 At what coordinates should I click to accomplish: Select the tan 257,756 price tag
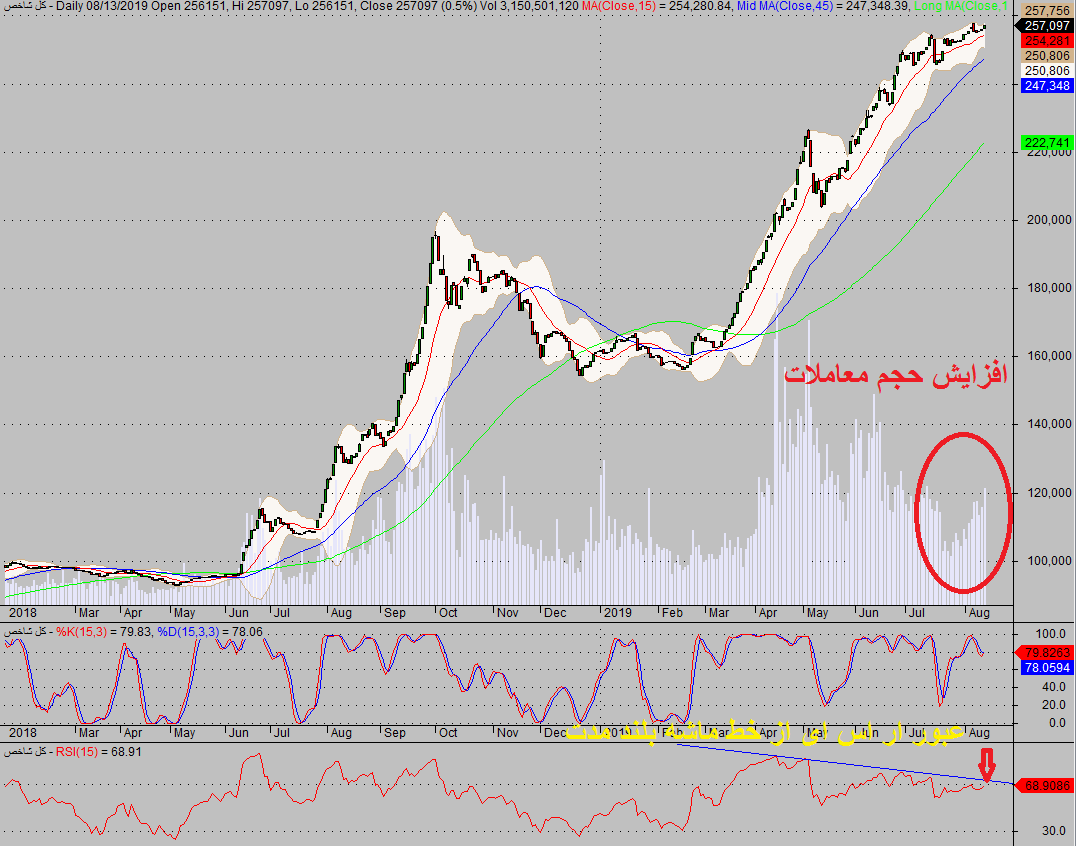tap(1046, 11)
